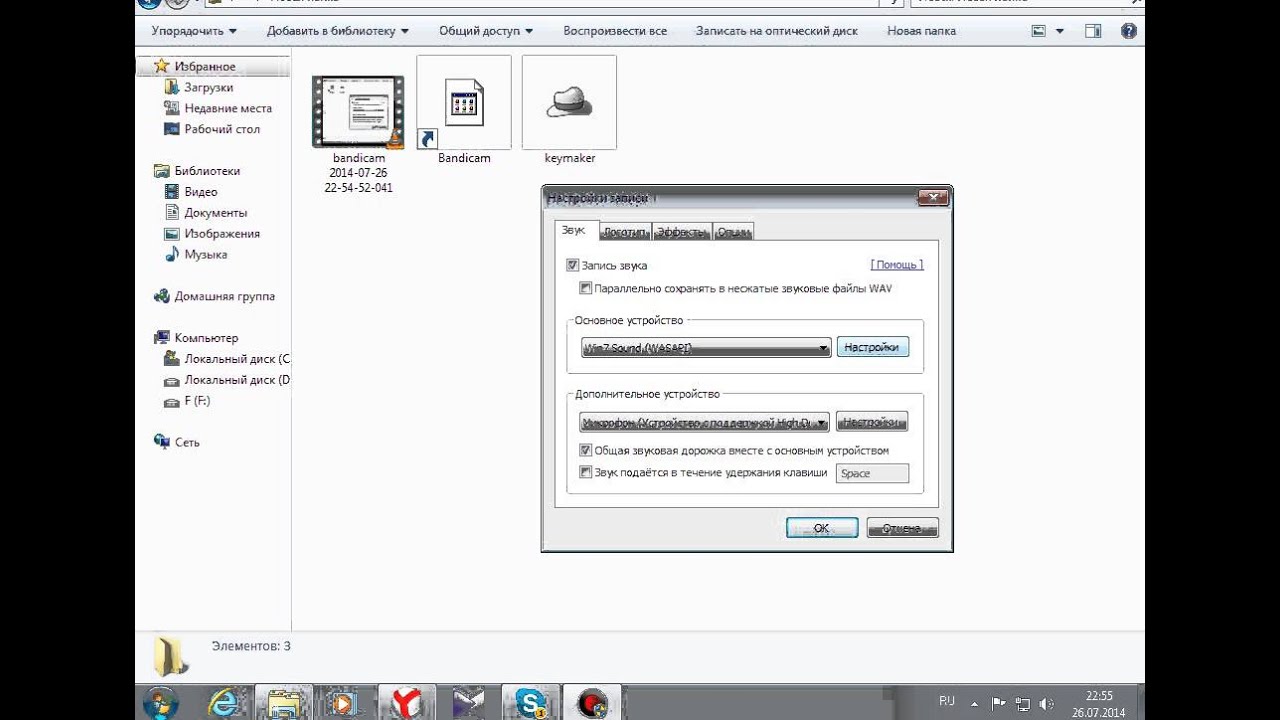The image size is (1280, 720).
Task: Click Записать на оптический диск
Action: click(777, 31)
